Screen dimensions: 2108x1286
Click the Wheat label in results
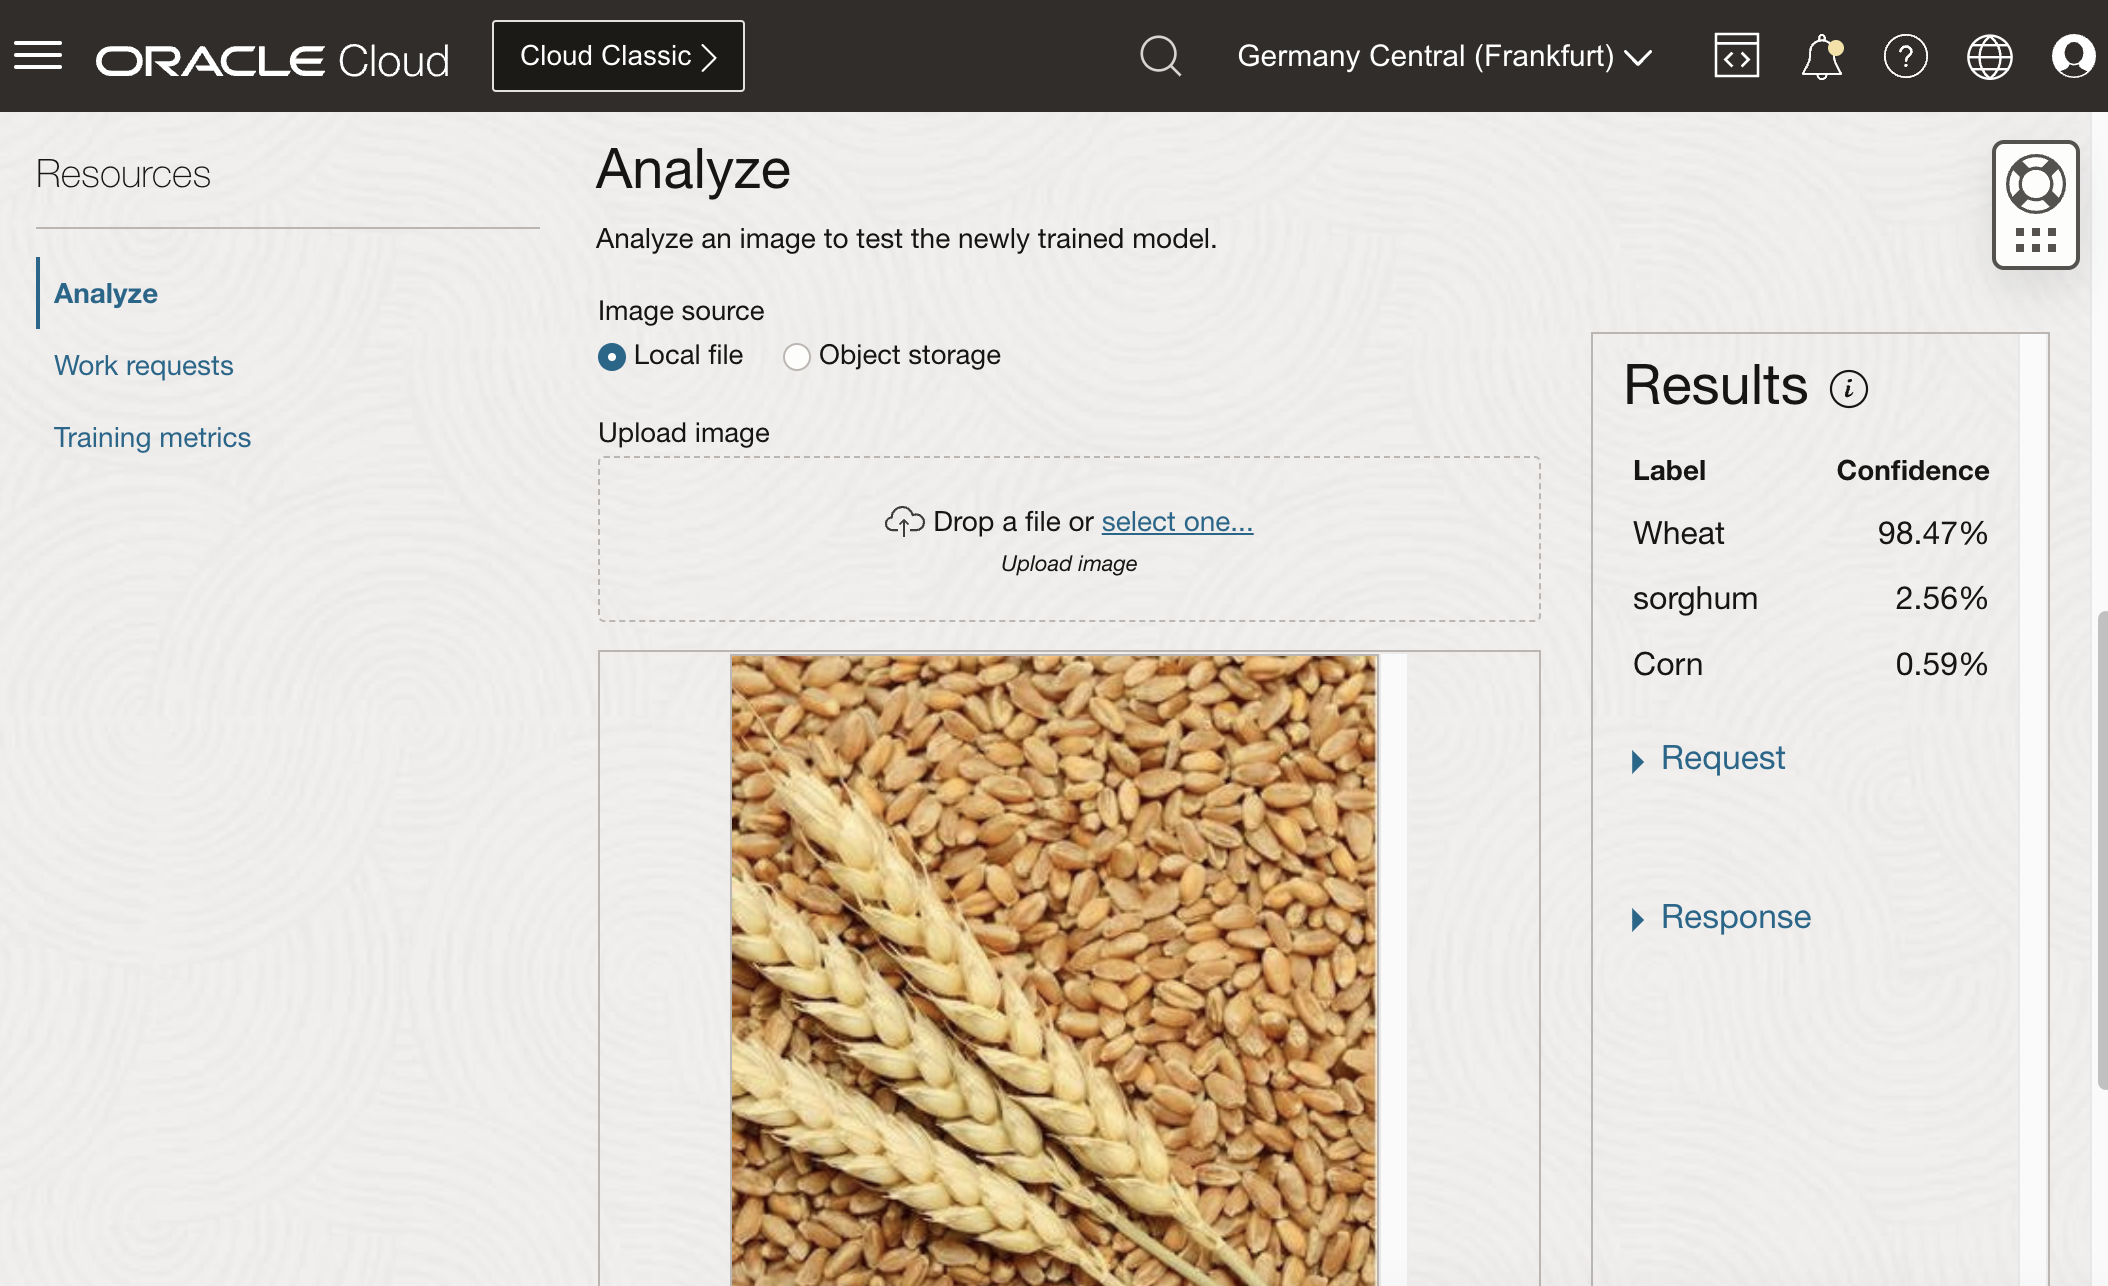(x=1678, y=533)
